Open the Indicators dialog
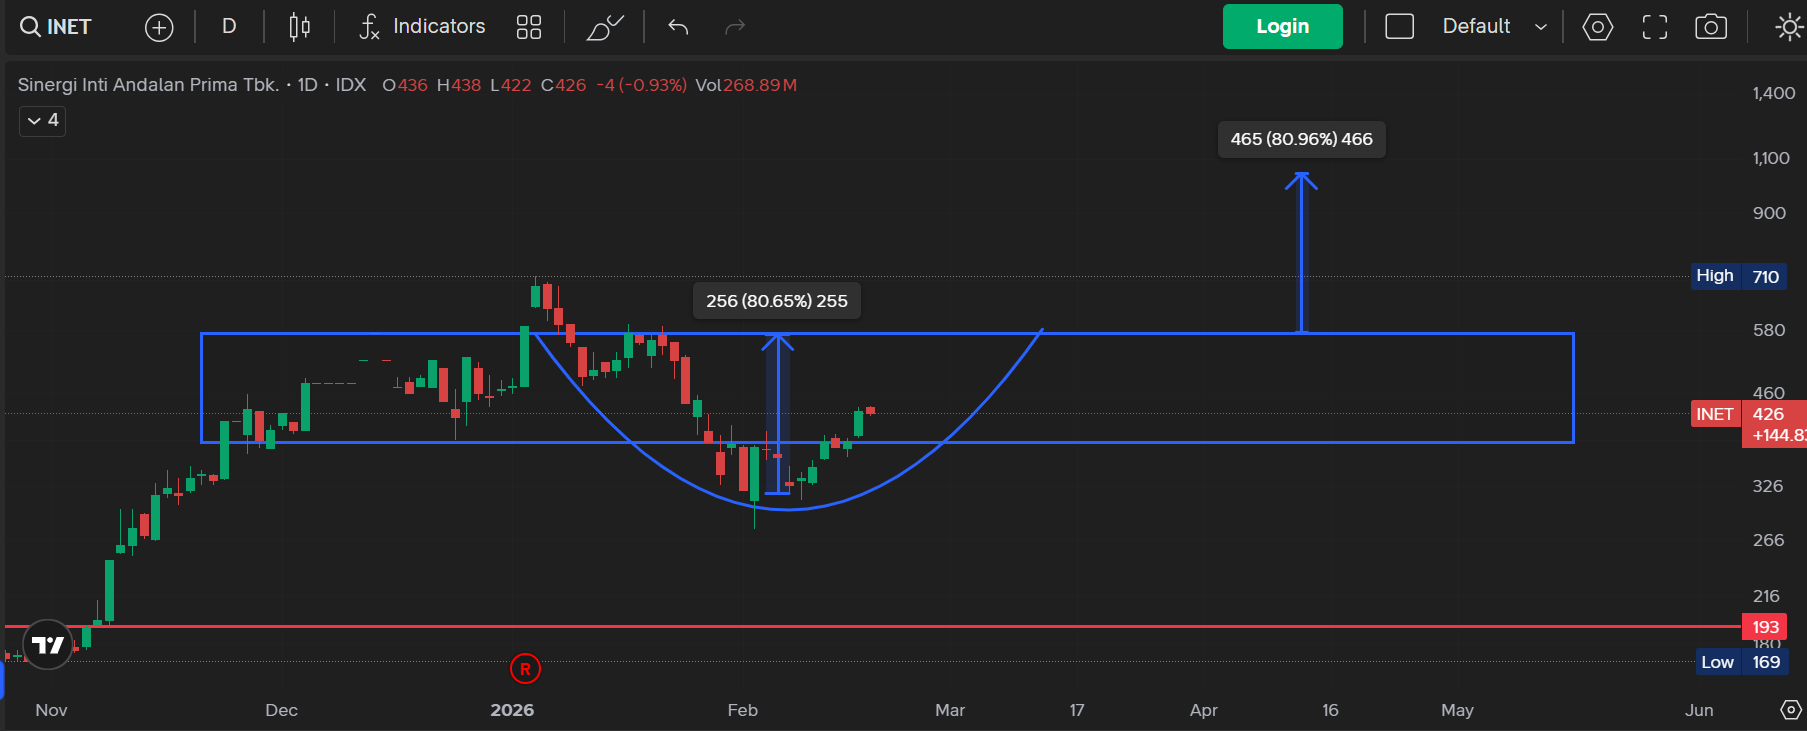 click(x=422, y=27)
